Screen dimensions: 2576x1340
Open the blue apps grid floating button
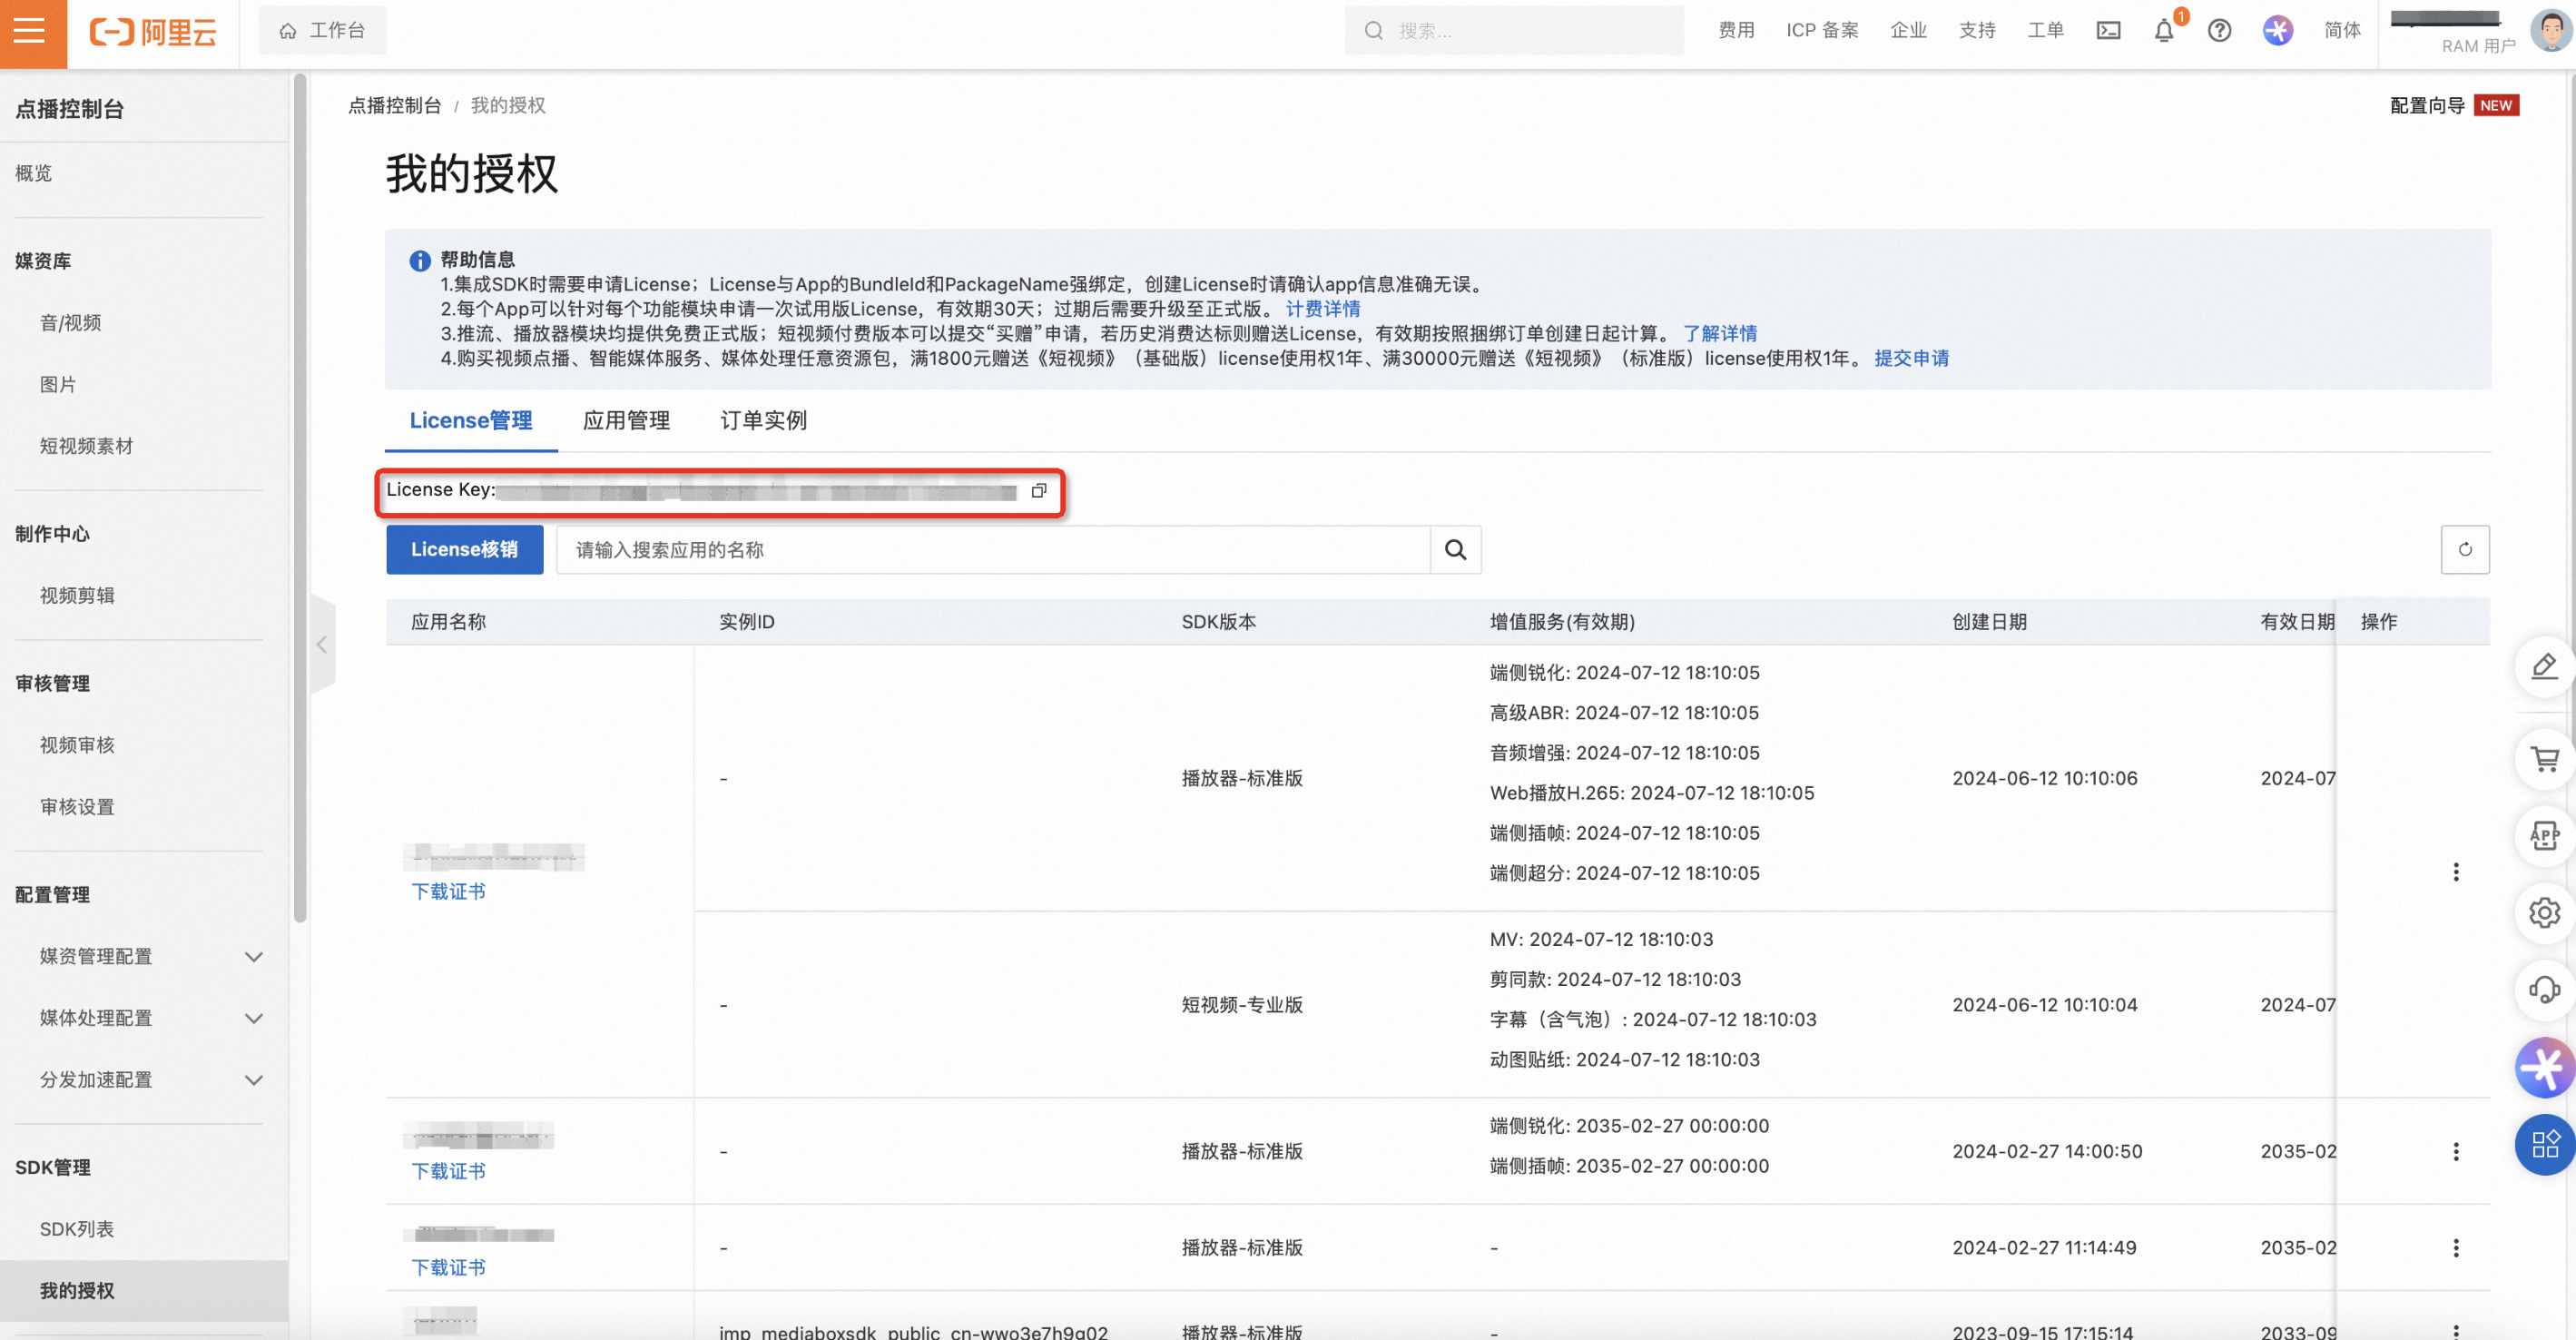tap(2545, 1144)
